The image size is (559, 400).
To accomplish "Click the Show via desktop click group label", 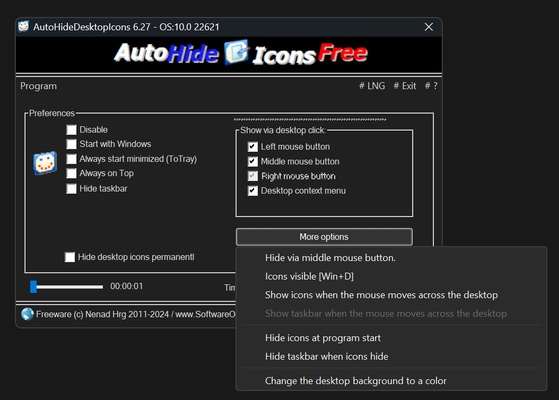I will (283, 130).
